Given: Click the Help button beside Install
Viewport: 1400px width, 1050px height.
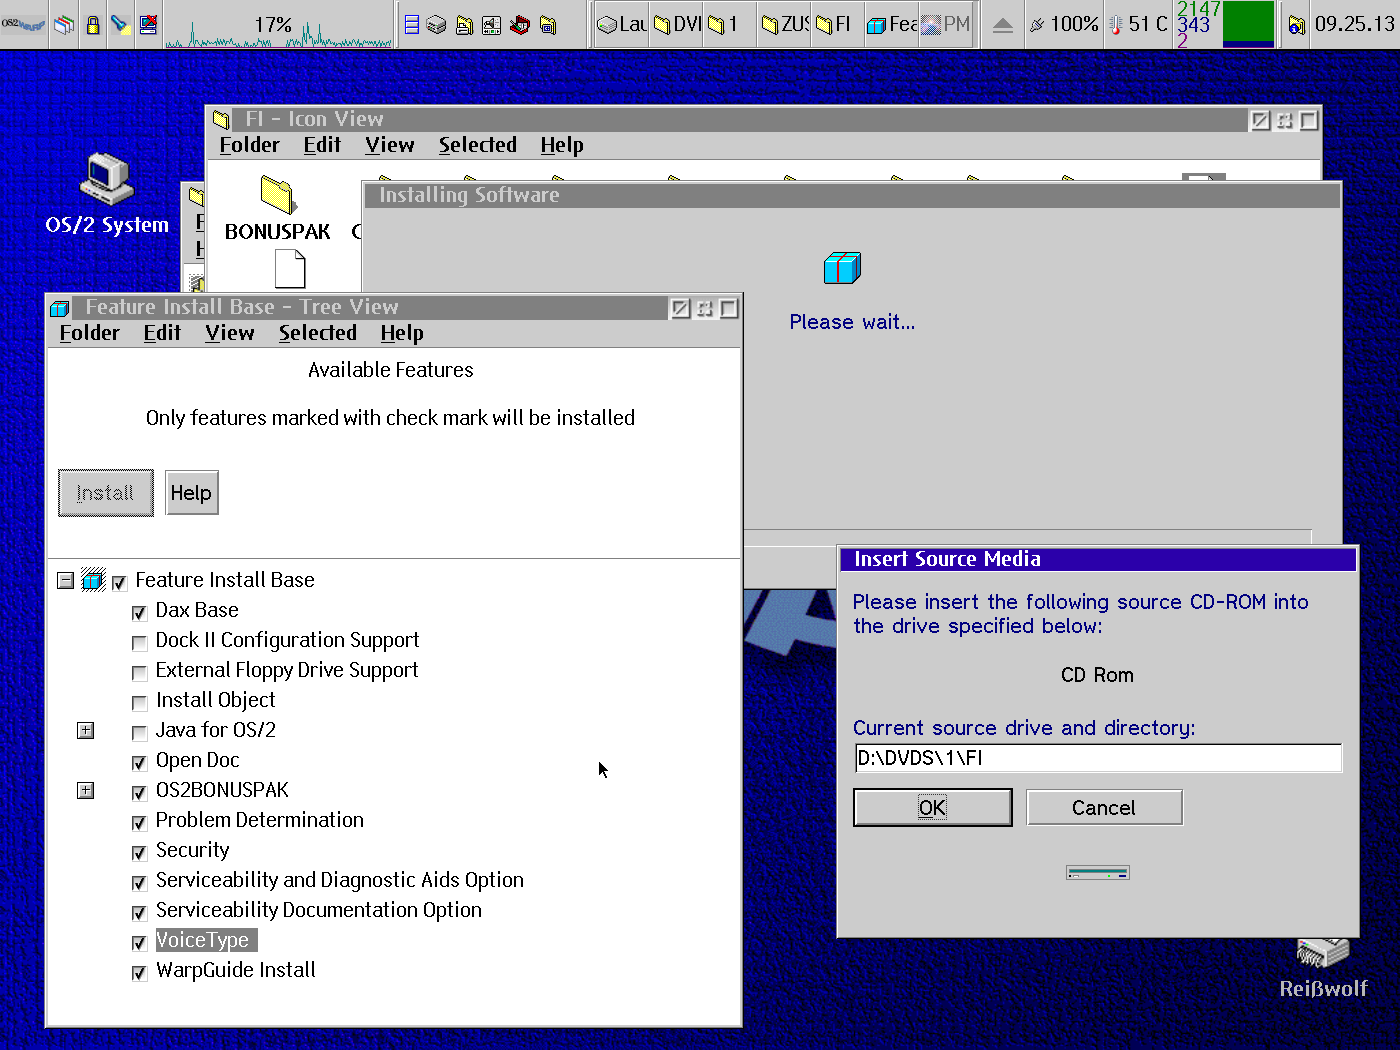Looking at the screenshot, I should click(x=191, y=493).
